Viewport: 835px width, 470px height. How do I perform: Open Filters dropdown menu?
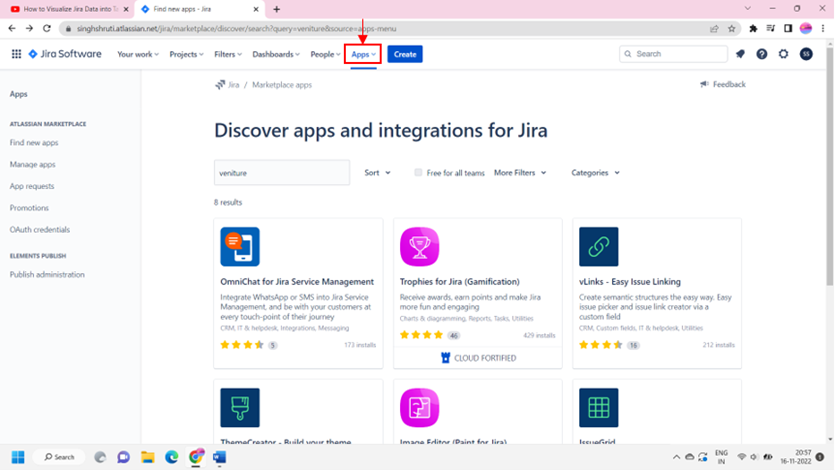pos(228,54)
